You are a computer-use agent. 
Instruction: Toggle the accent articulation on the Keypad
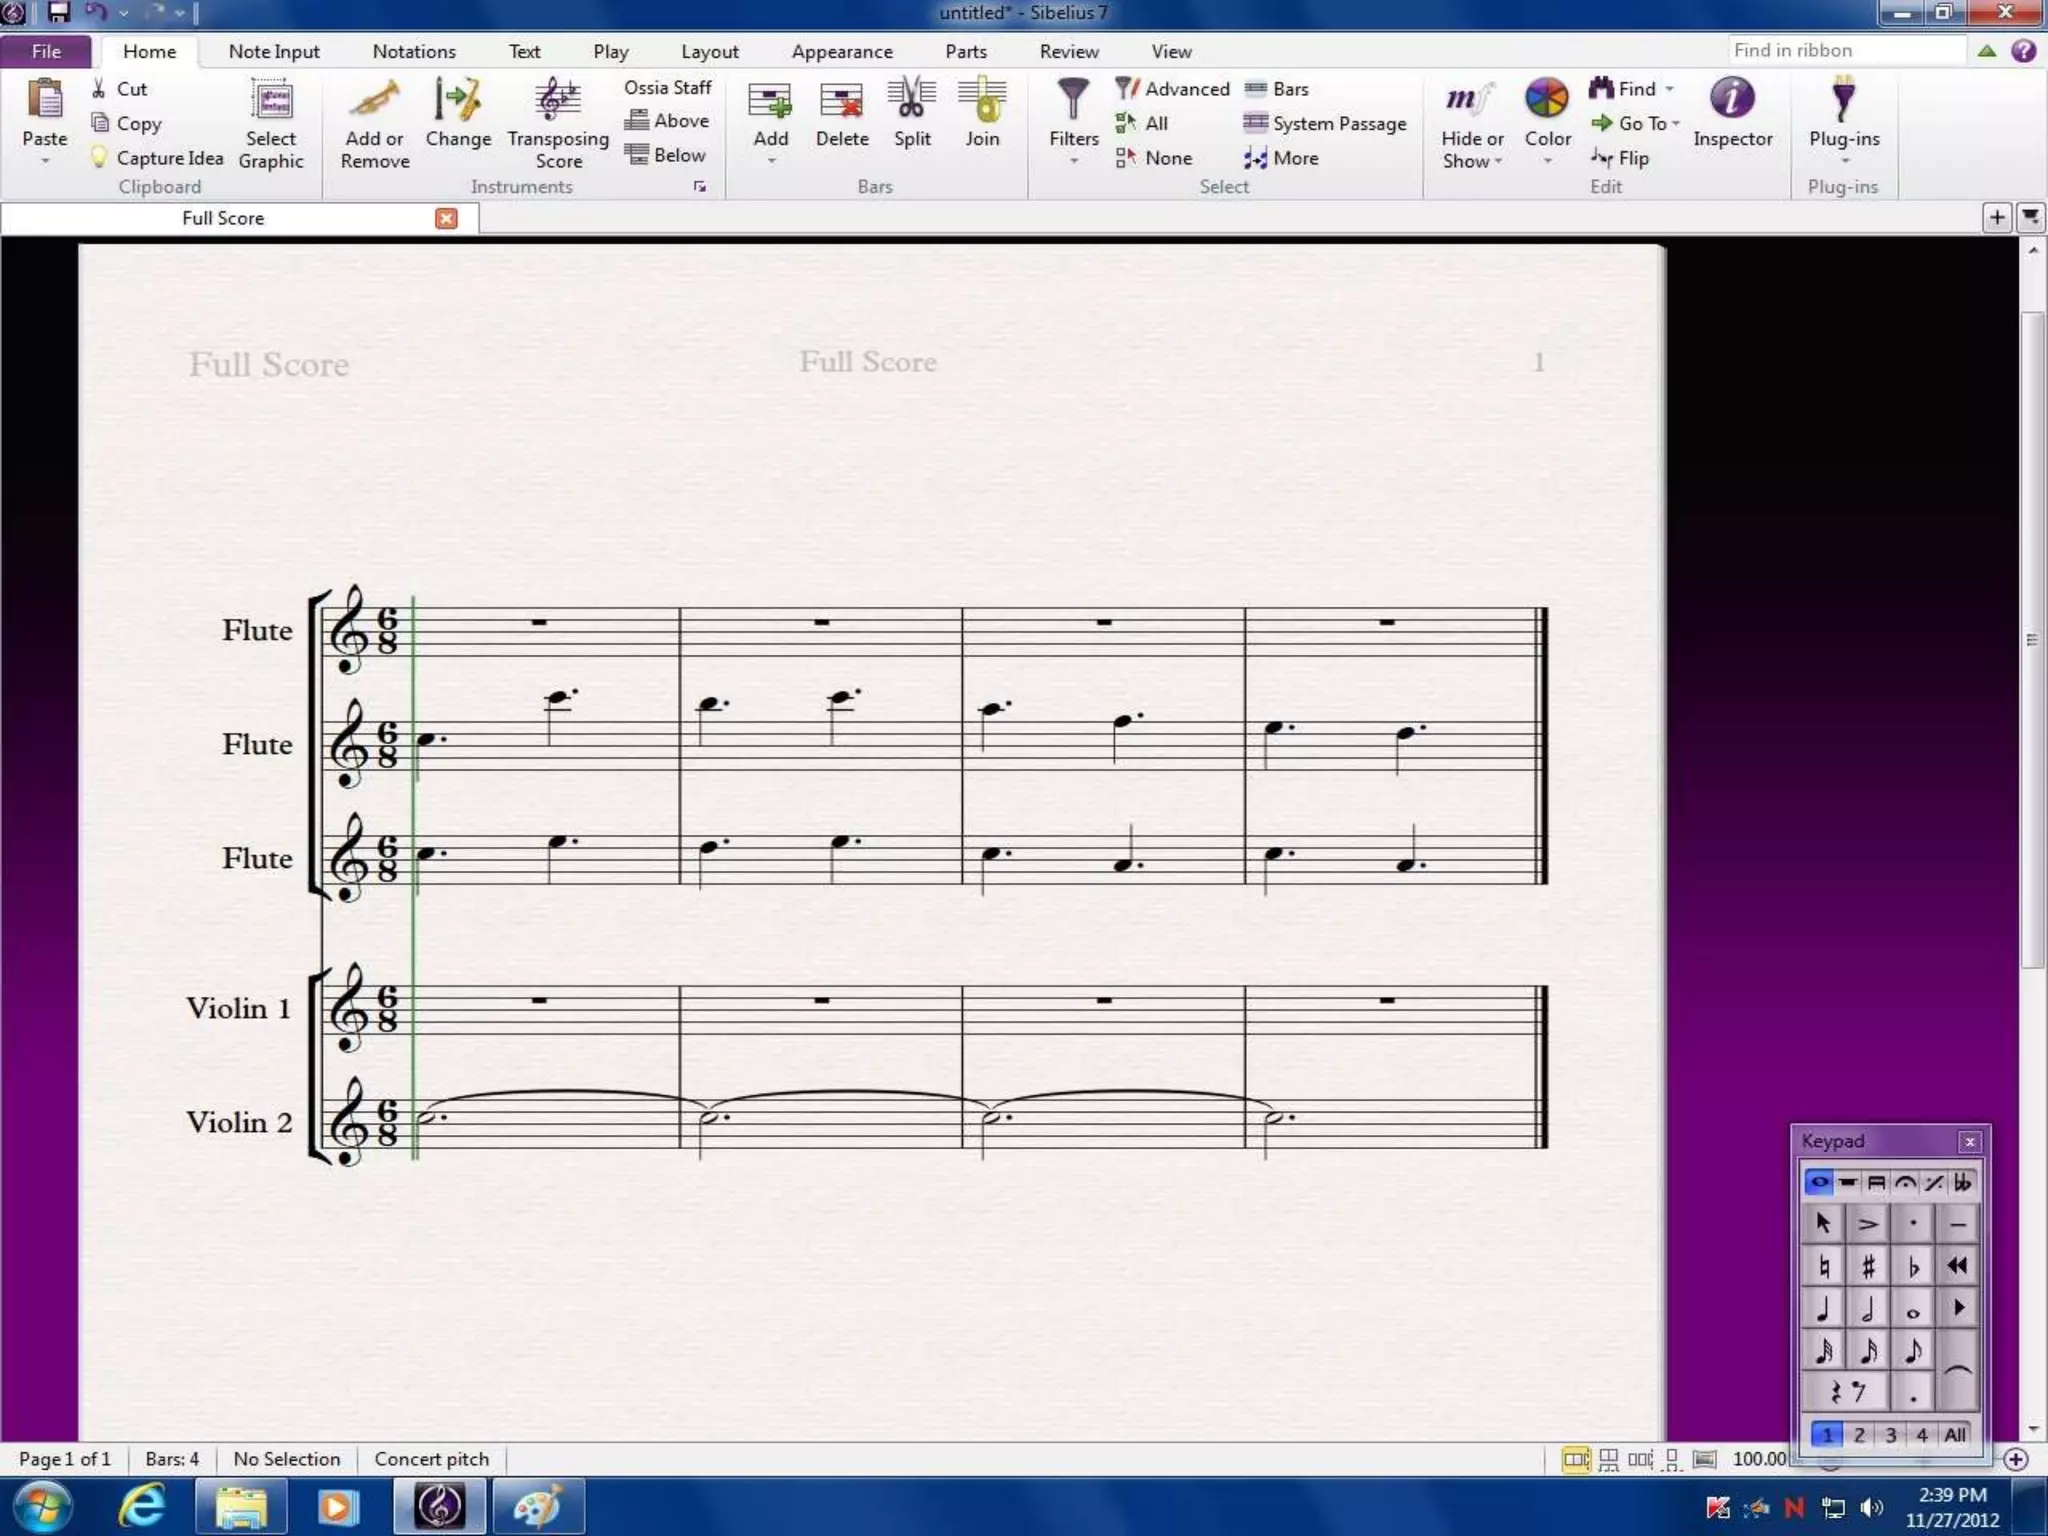click(1868, 1223)
